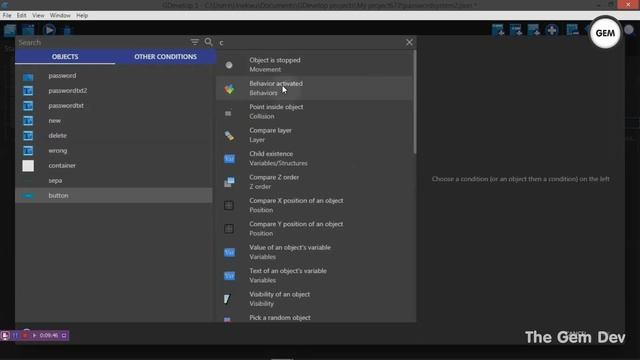Click the Add sub-event toolbar icon
The image size is (640, 360).
516,30
